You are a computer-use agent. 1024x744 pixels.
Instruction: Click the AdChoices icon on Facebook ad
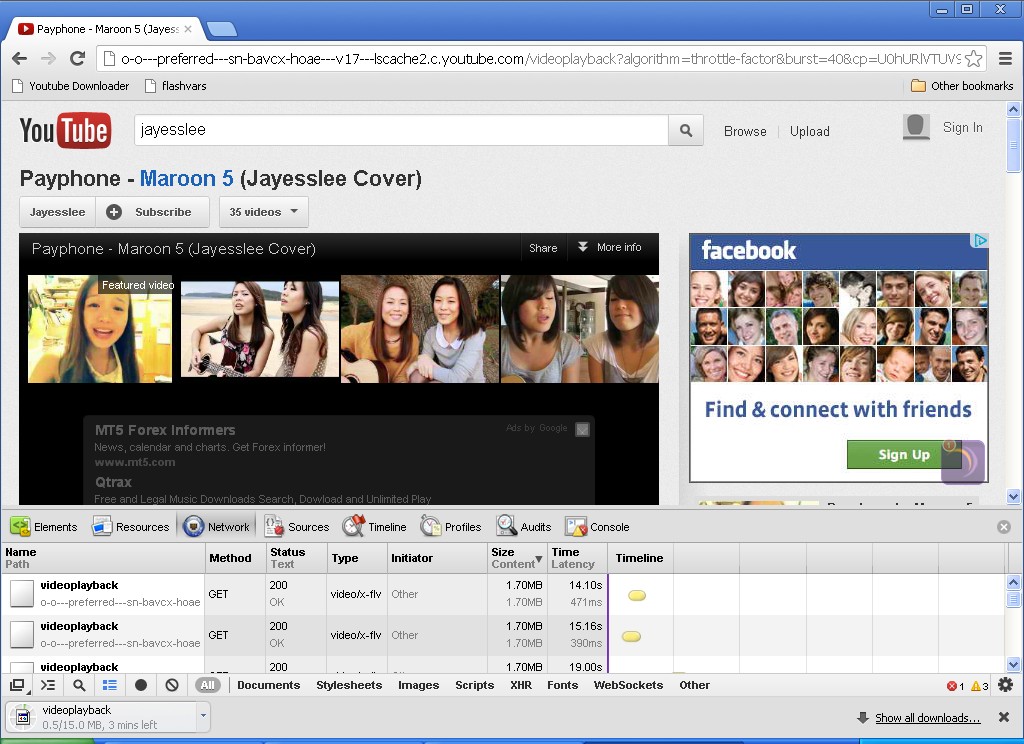coord(980,240)
